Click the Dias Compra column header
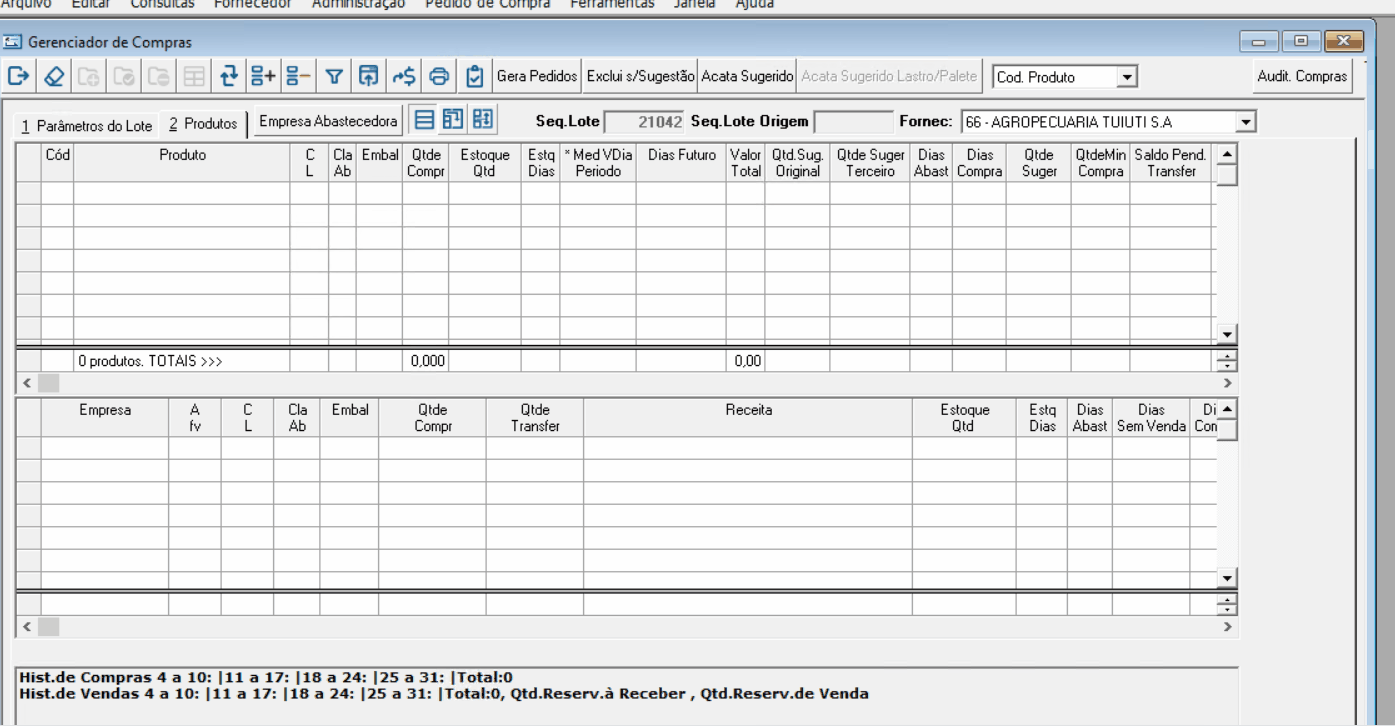Viewport: 1395px width, 726px height. (979, 163)
